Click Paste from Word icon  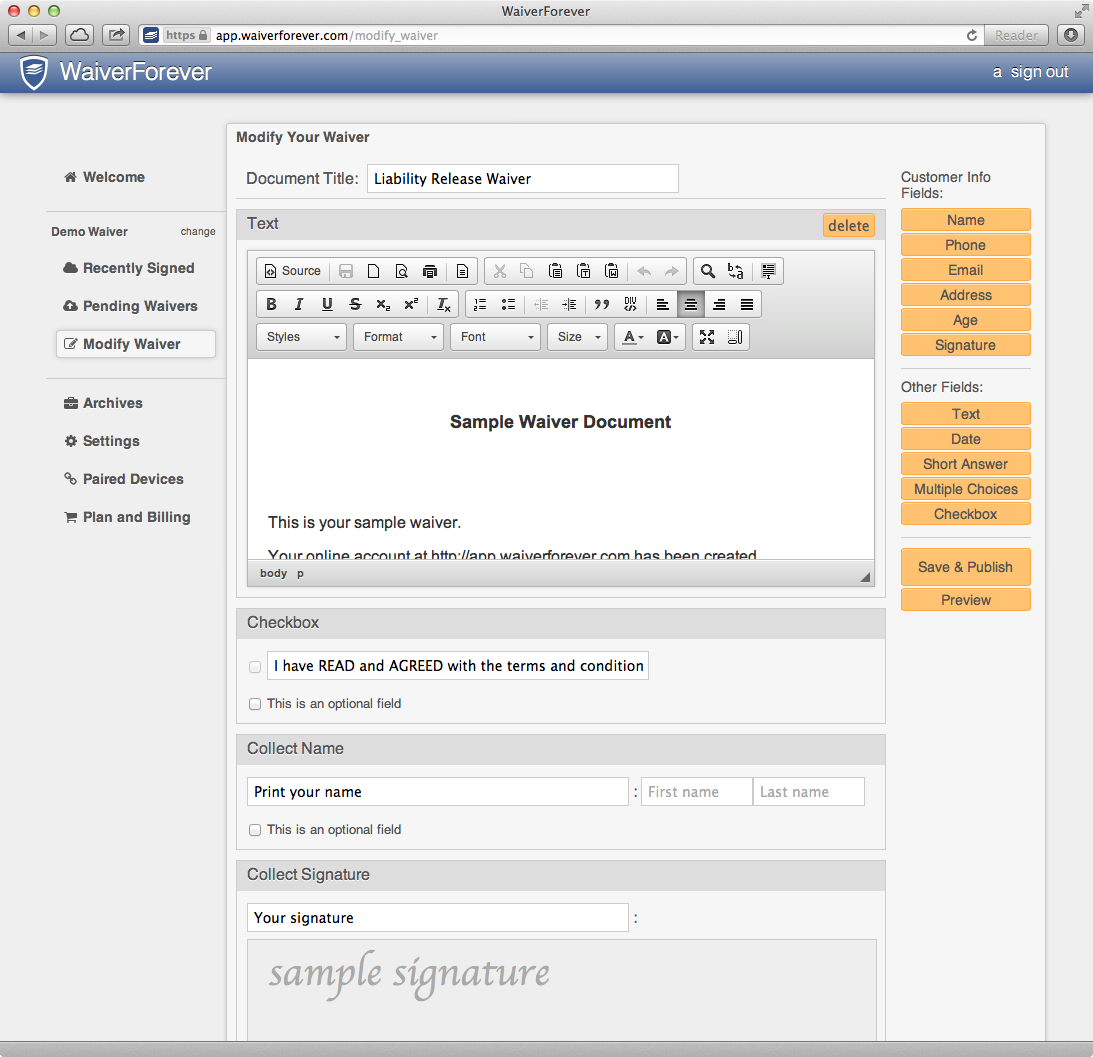[x=611, y=271]
